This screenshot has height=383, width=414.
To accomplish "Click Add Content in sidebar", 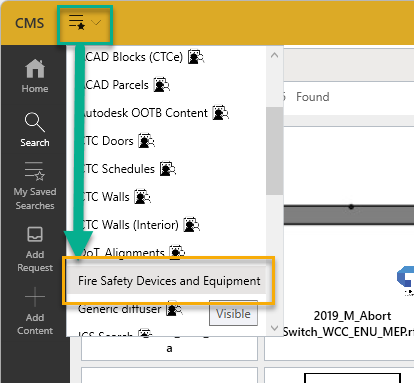I will click(x=35, y=311).
